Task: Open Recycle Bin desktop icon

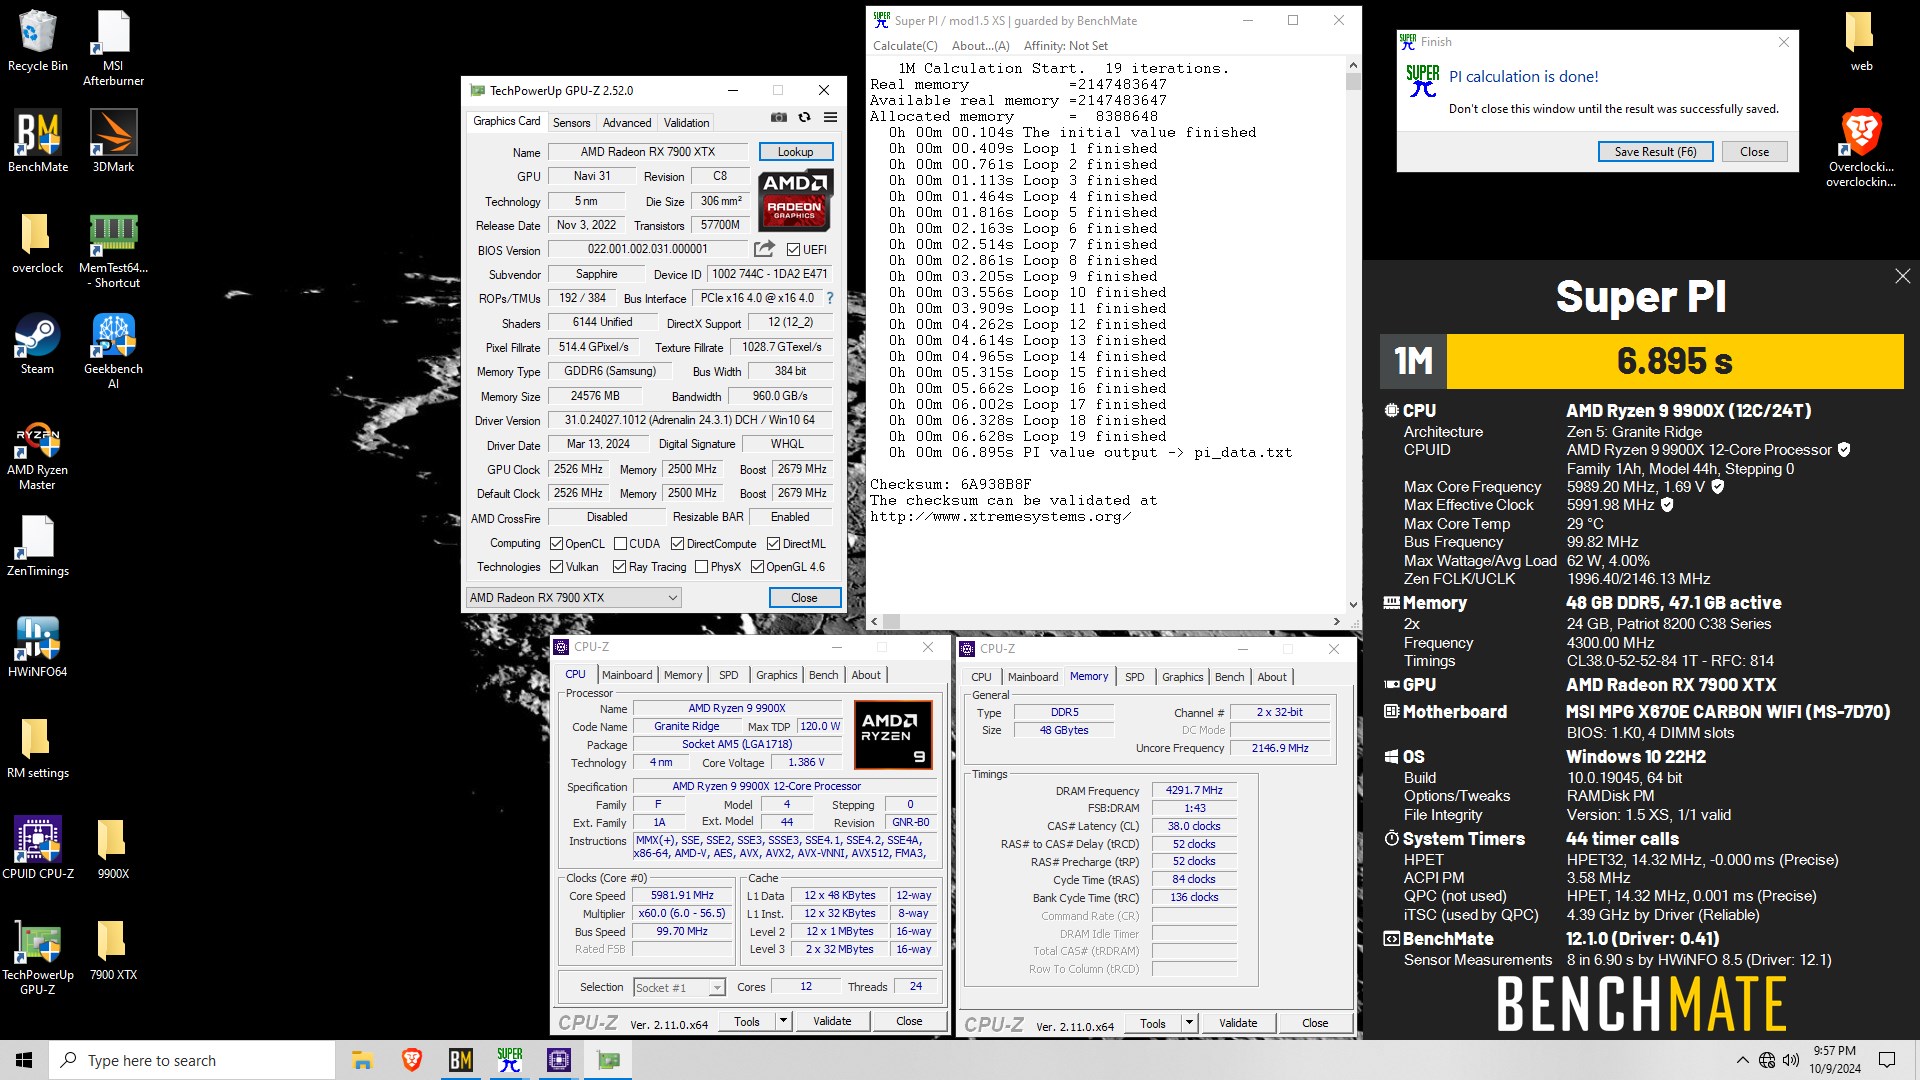Action: coord(38,41)
